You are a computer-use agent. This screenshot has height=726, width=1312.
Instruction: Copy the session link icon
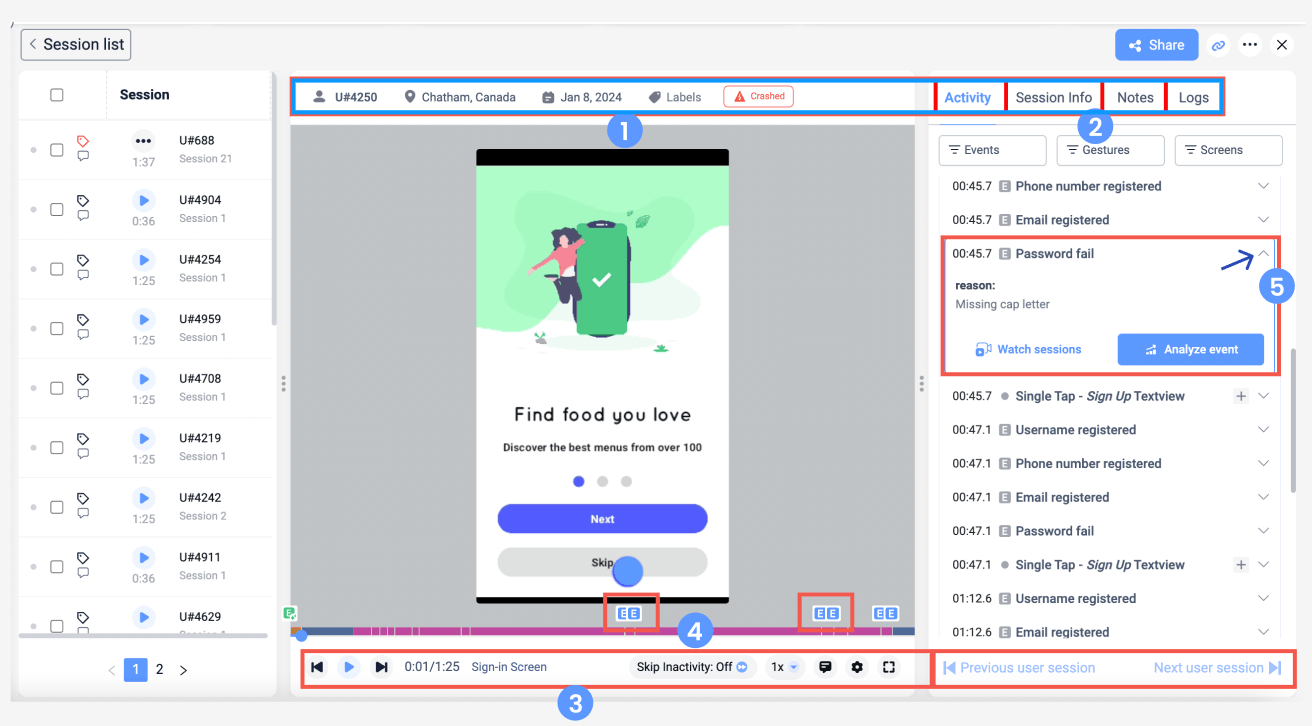tap(1218, 44)
